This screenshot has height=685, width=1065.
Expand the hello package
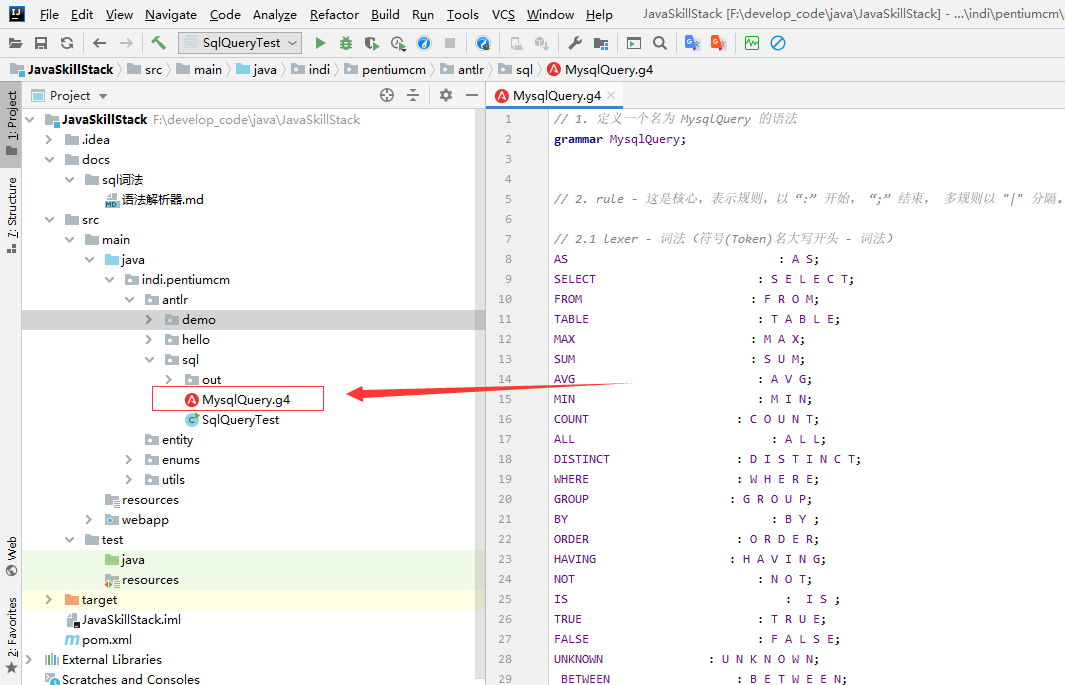pos(149,339)
